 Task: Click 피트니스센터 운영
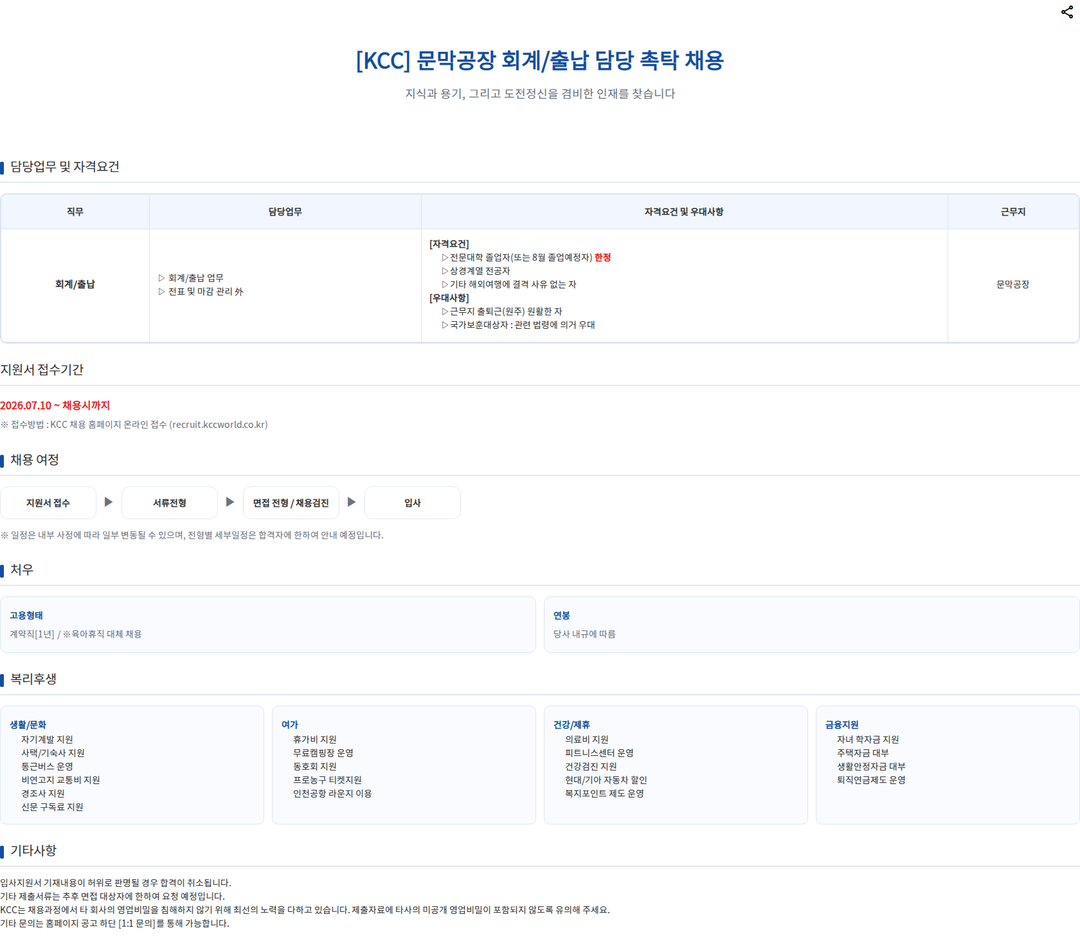pyautogui.click(x=599, y=753)
